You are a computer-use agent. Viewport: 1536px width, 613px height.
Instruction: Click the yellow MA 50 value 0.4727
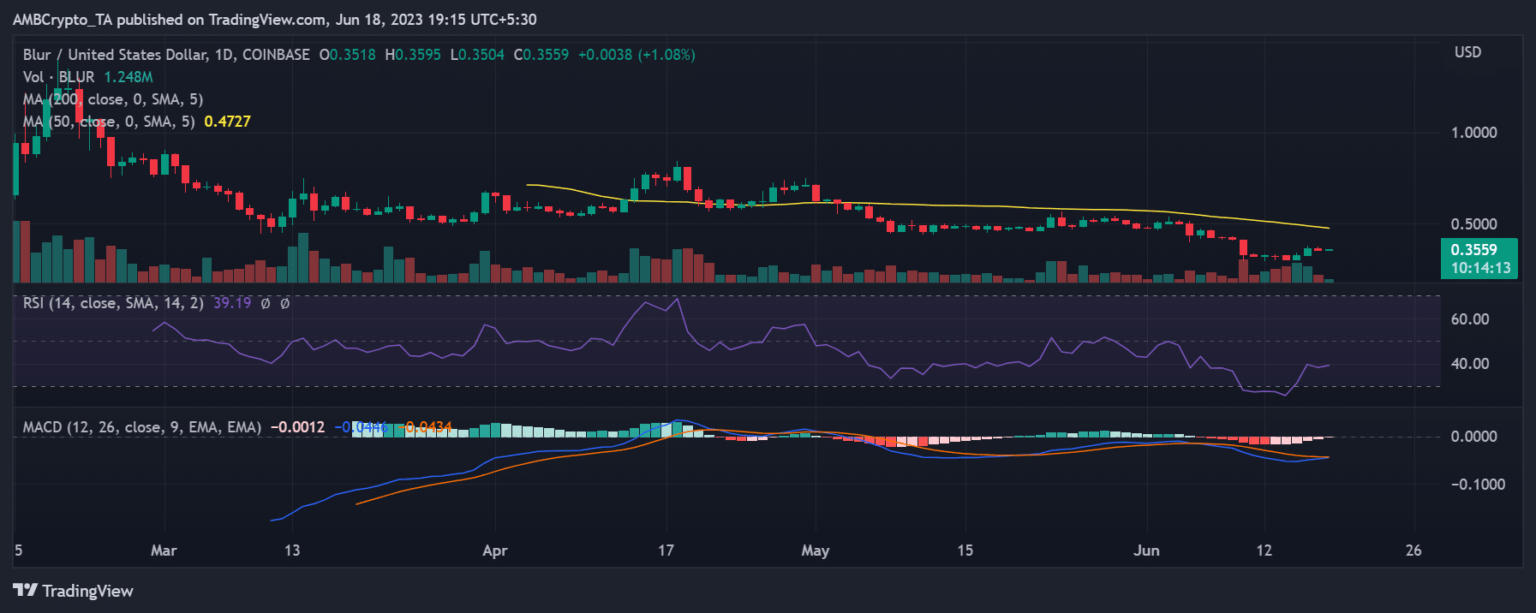[x=227, y=122]
